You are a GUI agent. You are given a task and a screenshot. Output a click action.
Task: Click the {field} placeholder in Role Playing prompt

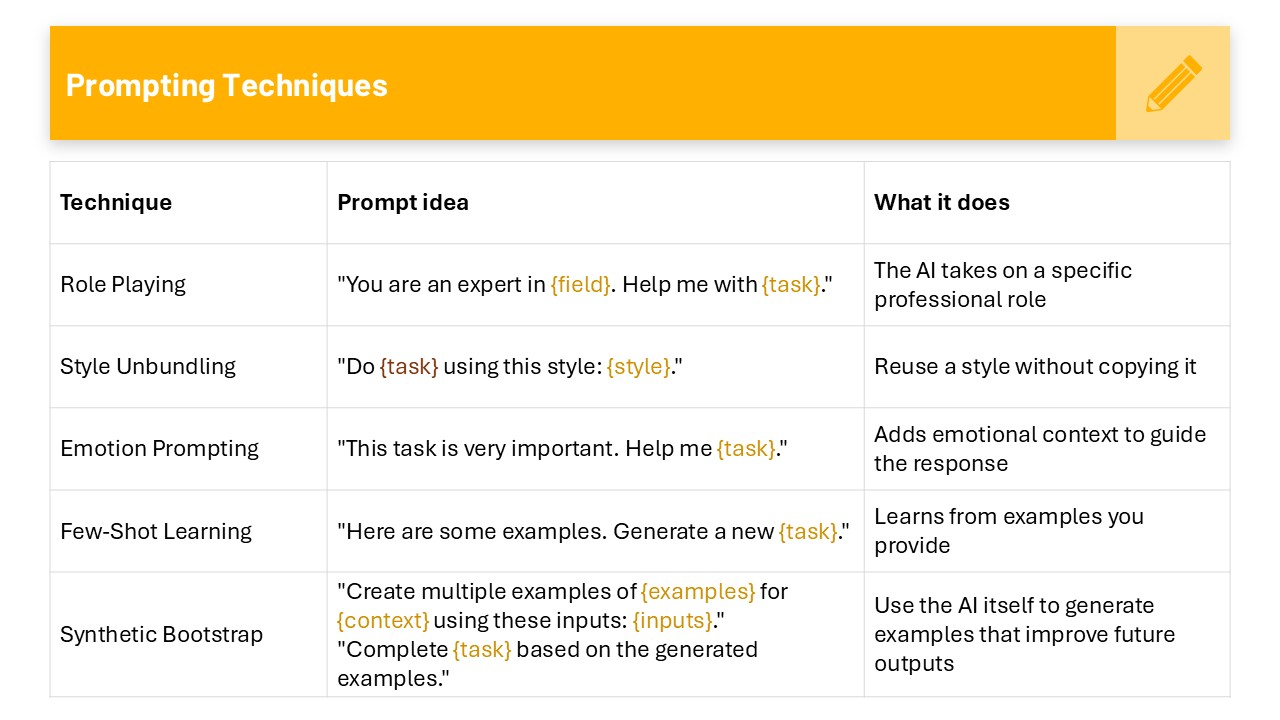click(580, 285)
